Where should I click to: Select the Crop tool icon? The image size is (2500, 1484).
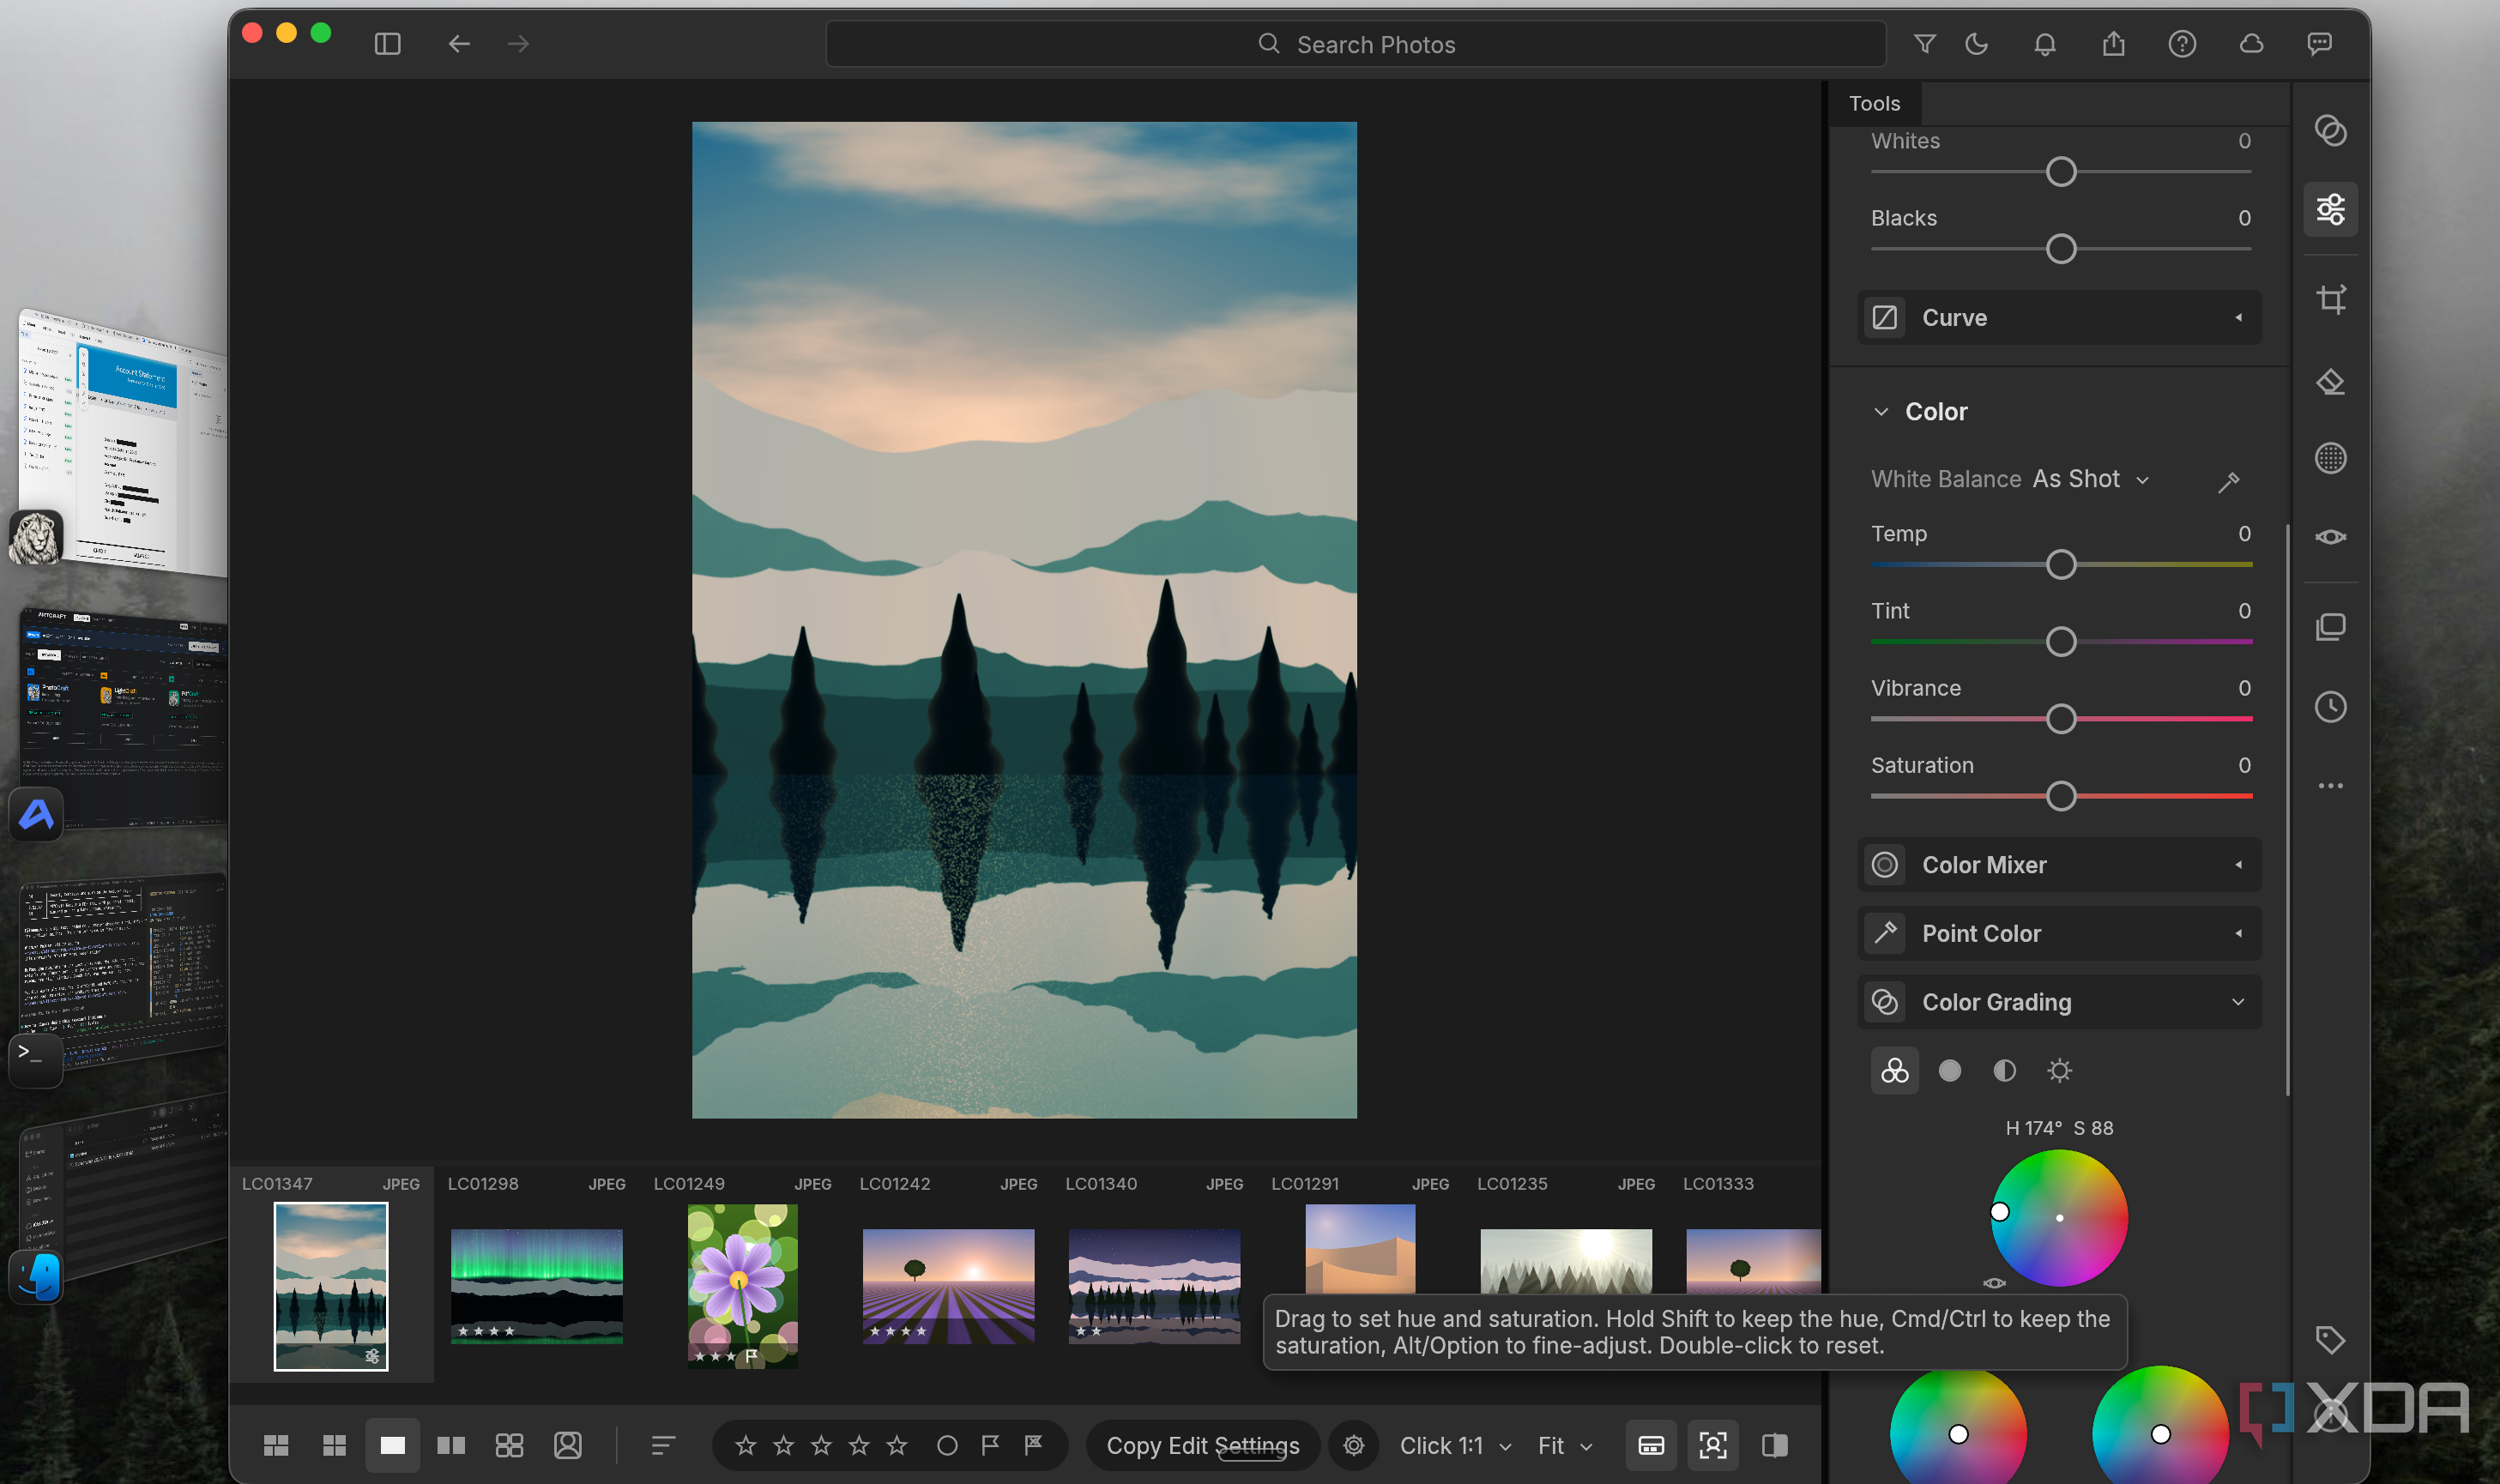click(2331, 299)
